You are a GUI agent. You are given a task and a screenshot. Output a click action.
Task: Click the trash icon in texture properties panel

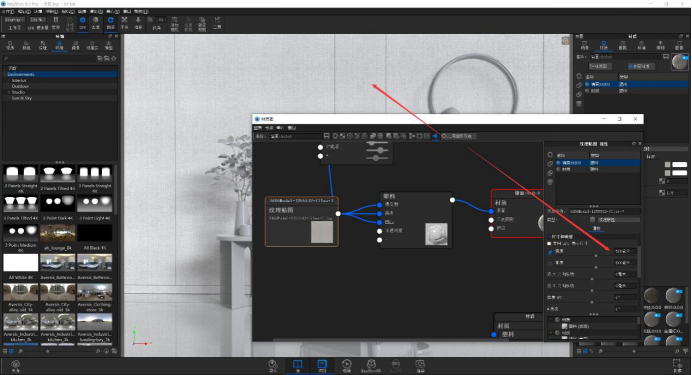click(550, 182)
